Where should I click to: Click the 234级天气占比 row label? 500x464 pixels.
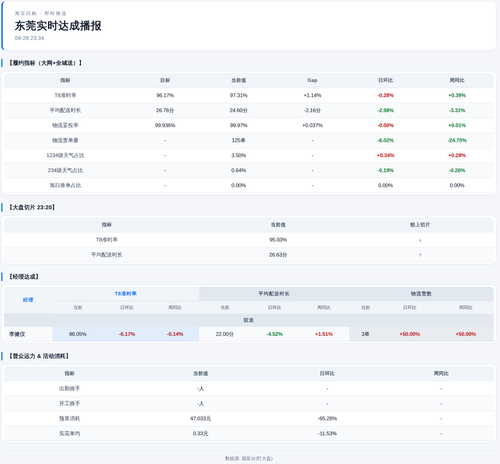65,170
